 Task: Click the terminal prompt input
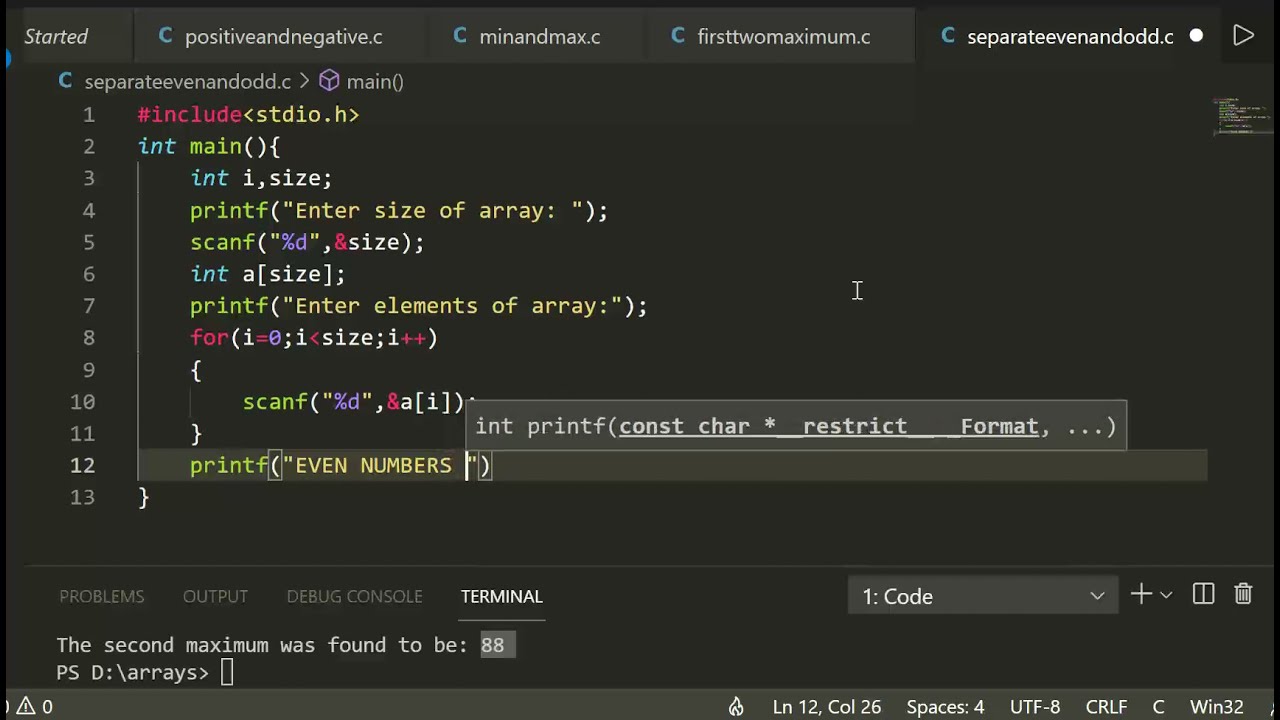[227, 672]
